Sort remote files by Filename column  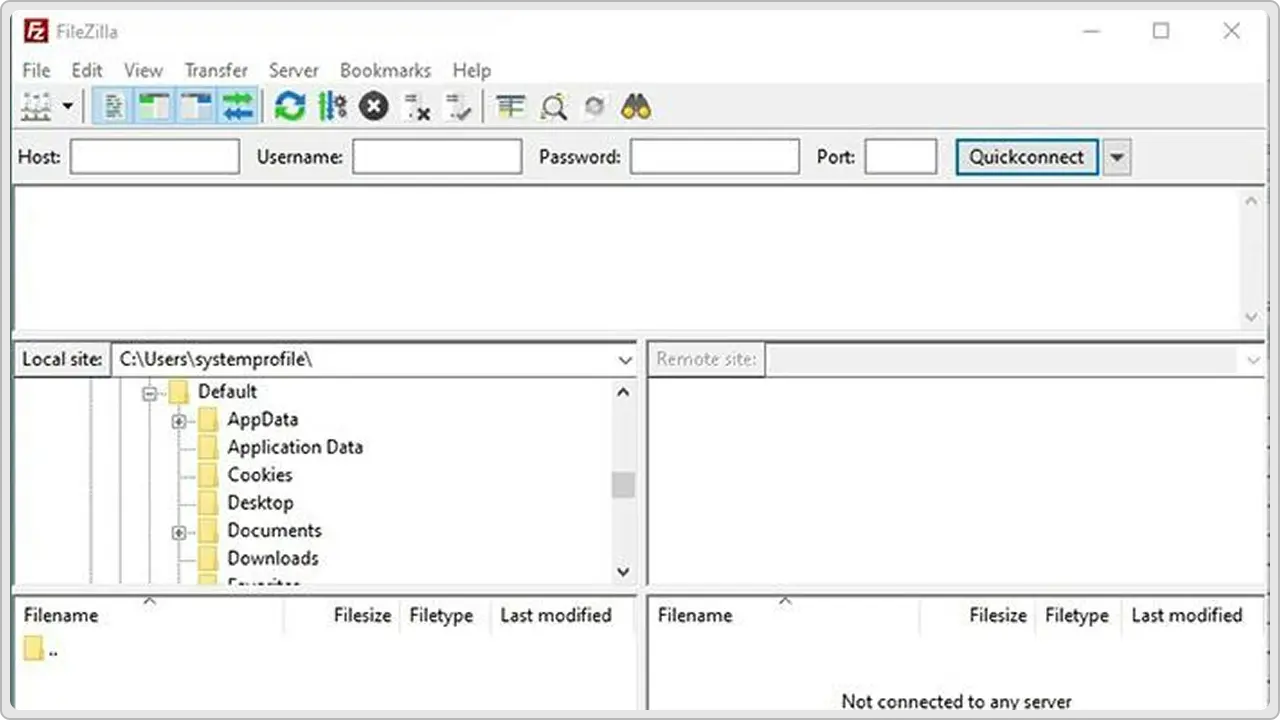pos(695,616)
